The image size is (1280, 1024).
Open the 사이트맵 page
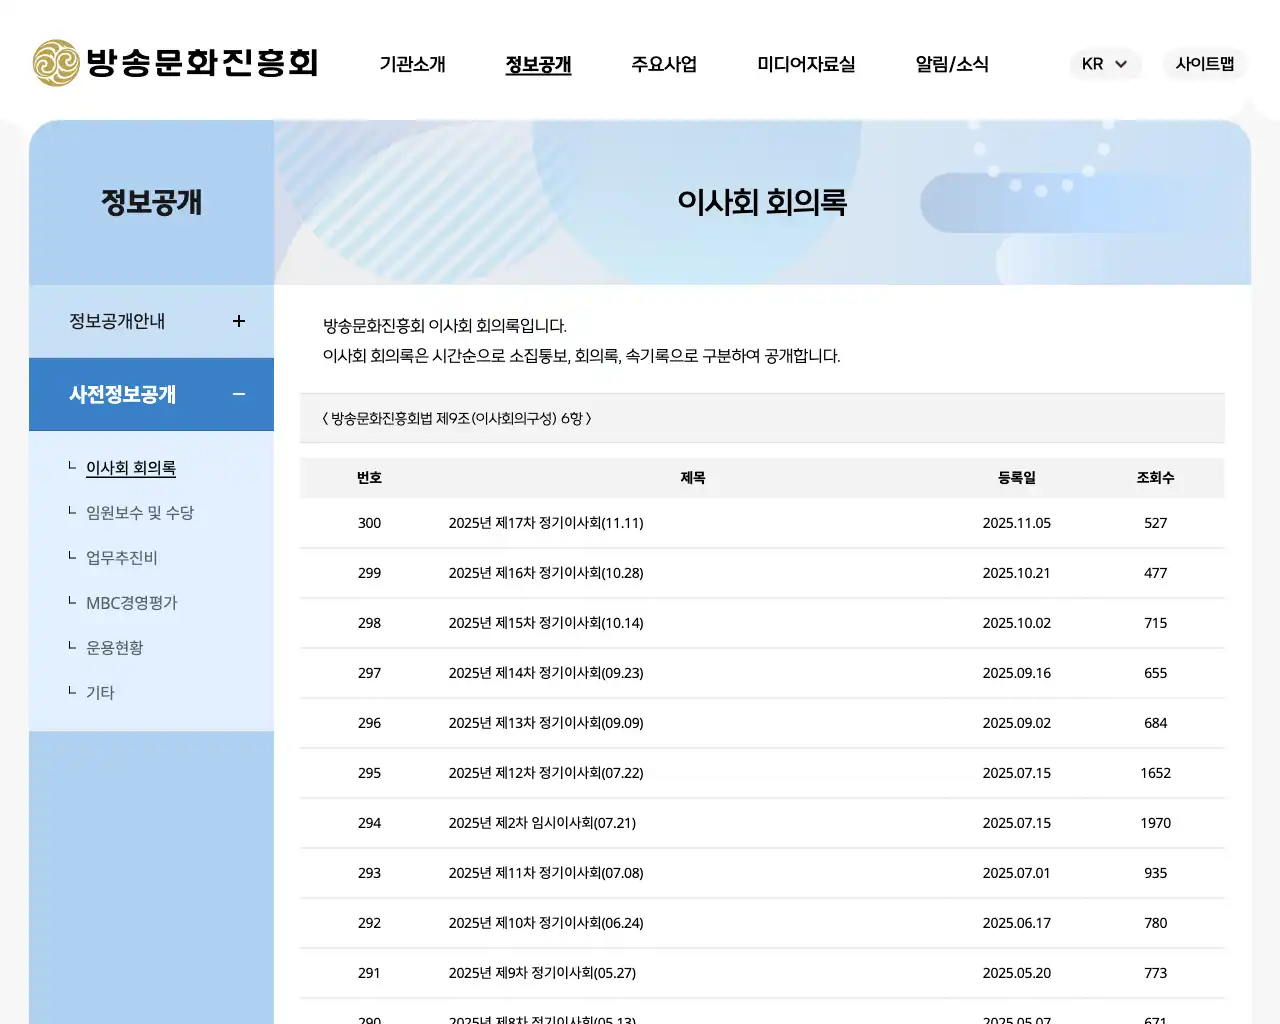(1204, 64)
